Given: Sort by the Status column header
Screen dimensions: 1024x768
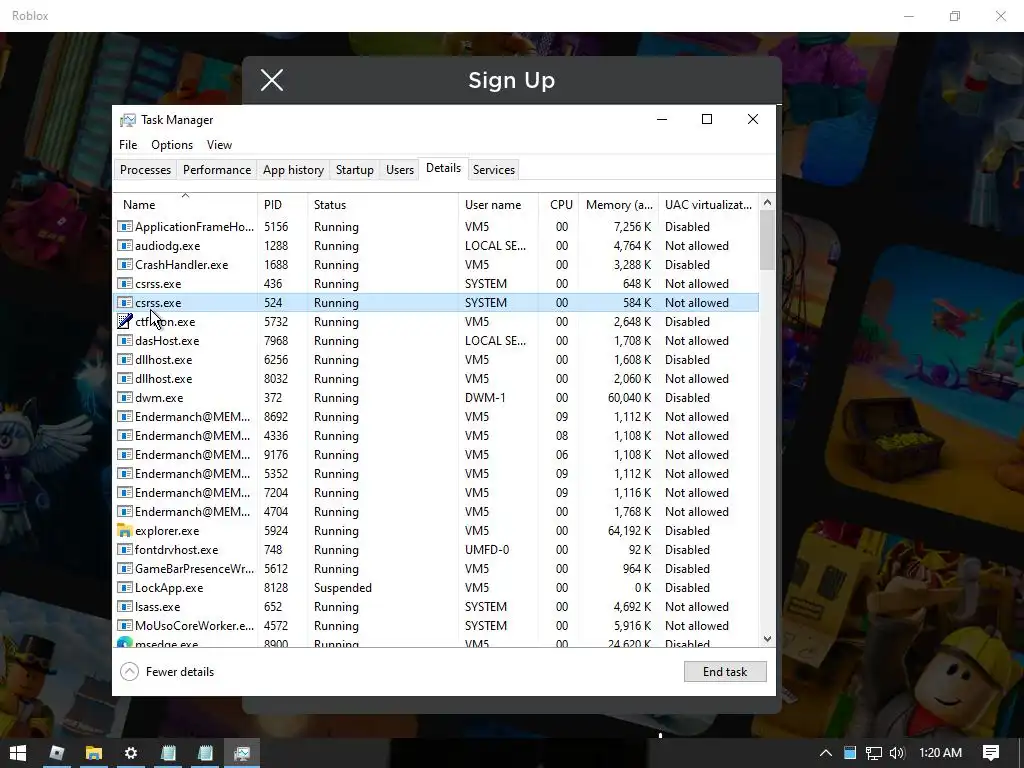Looking at the screenshot, I should click(383, 204).
